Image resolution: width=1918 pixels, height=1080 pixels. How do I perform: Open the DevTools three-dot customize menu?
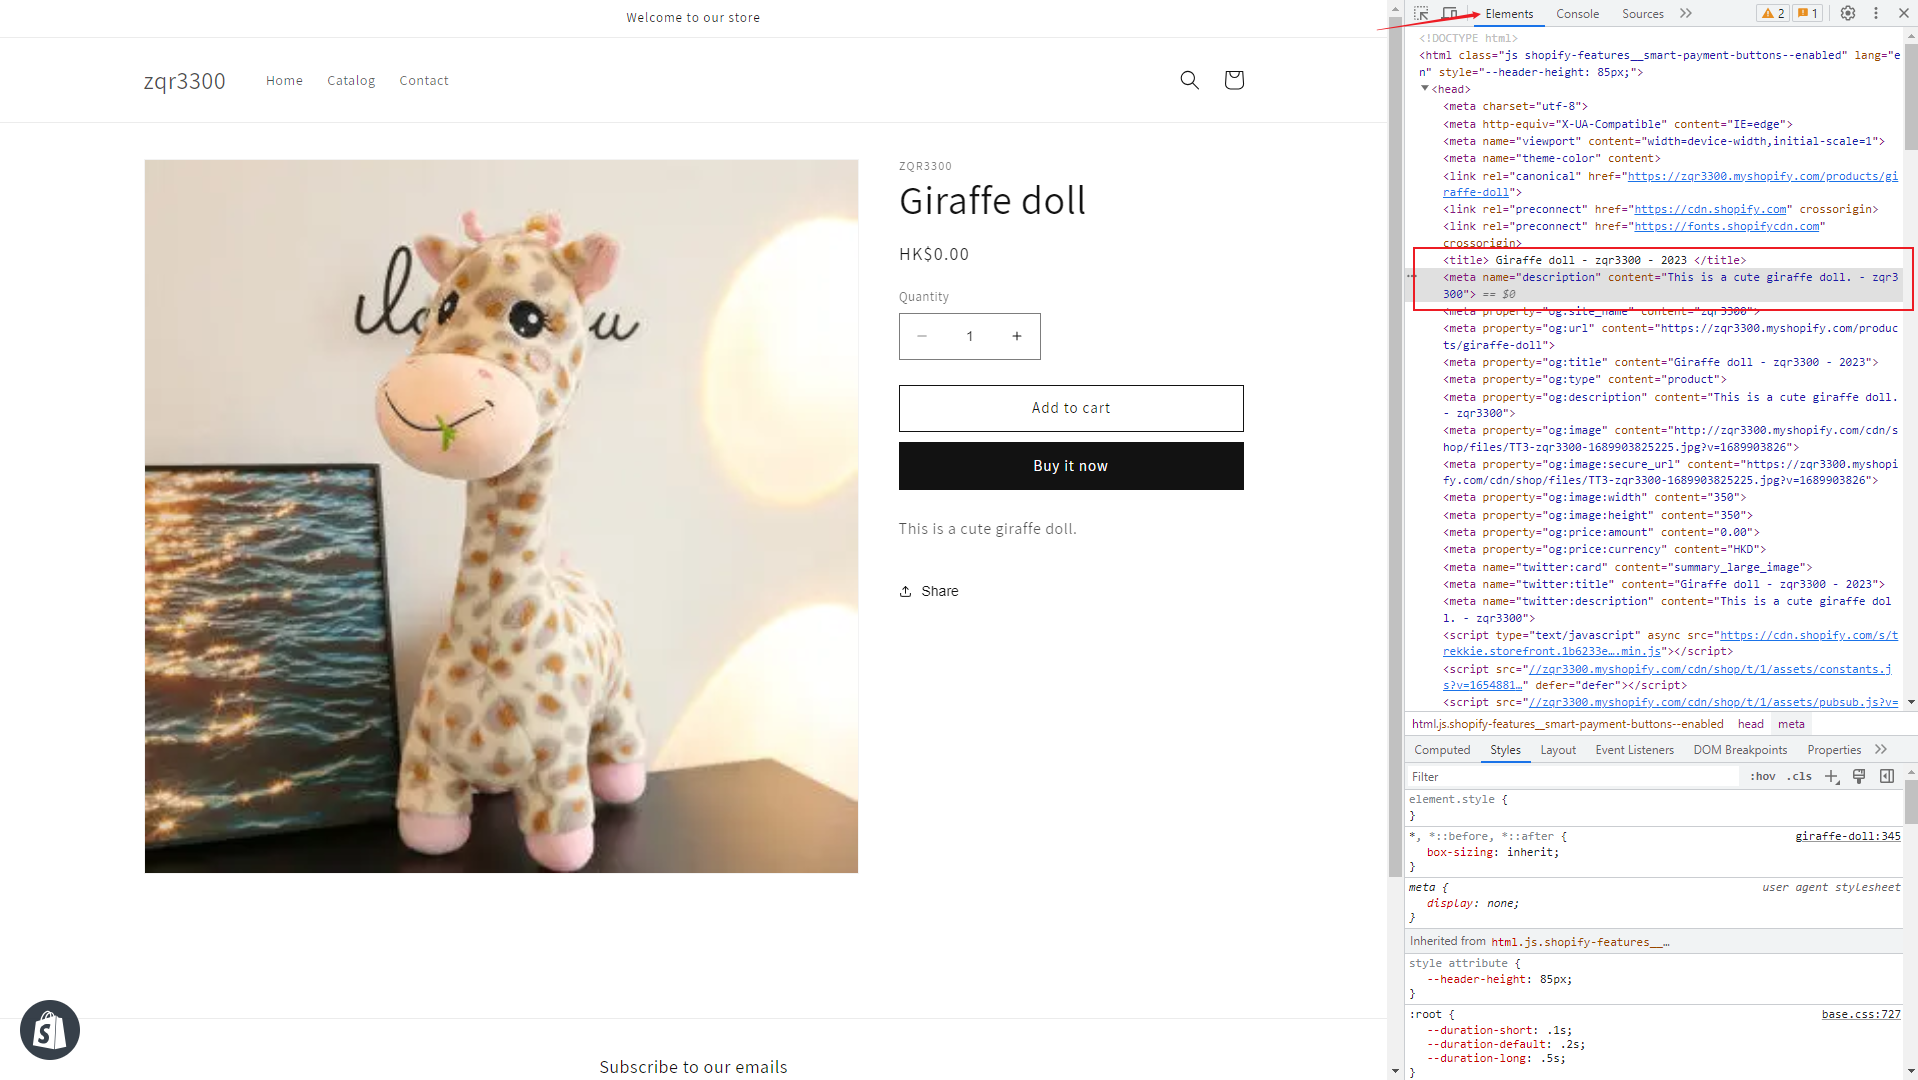click(1876, 14)
